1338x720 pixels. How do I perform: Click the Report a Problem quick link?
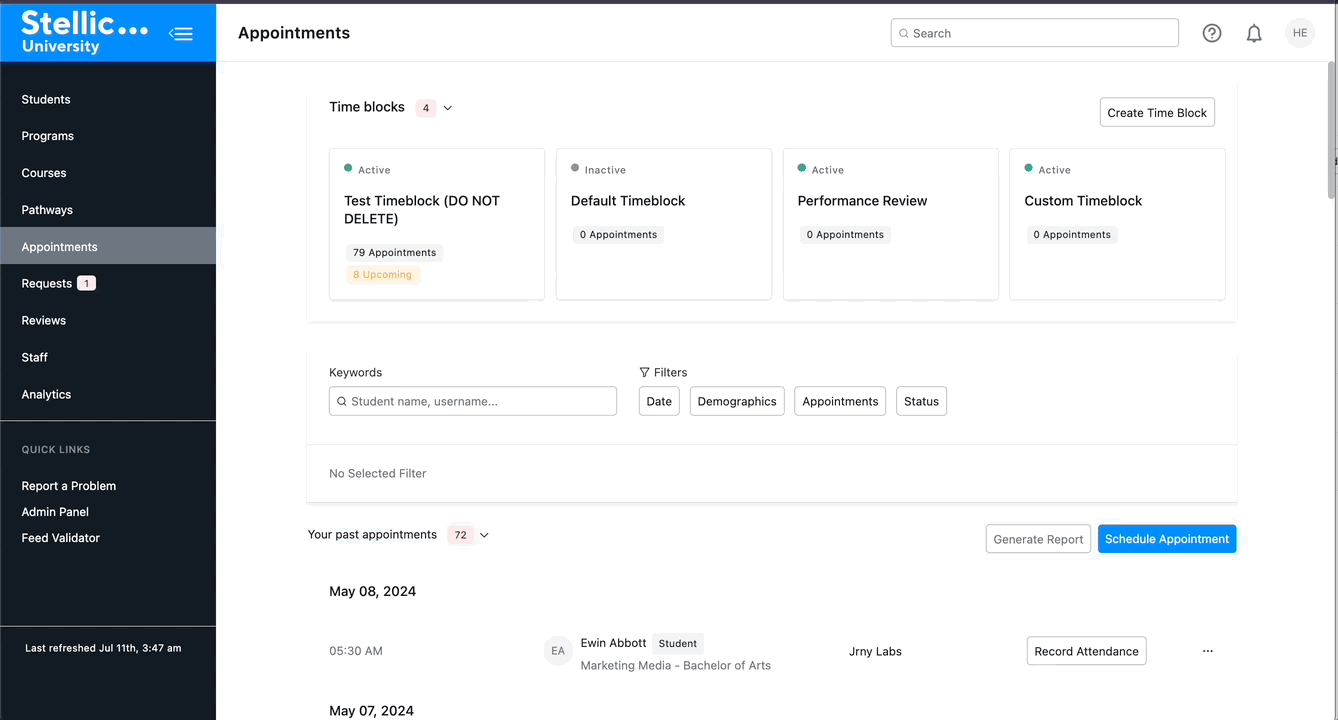[69, 486]
